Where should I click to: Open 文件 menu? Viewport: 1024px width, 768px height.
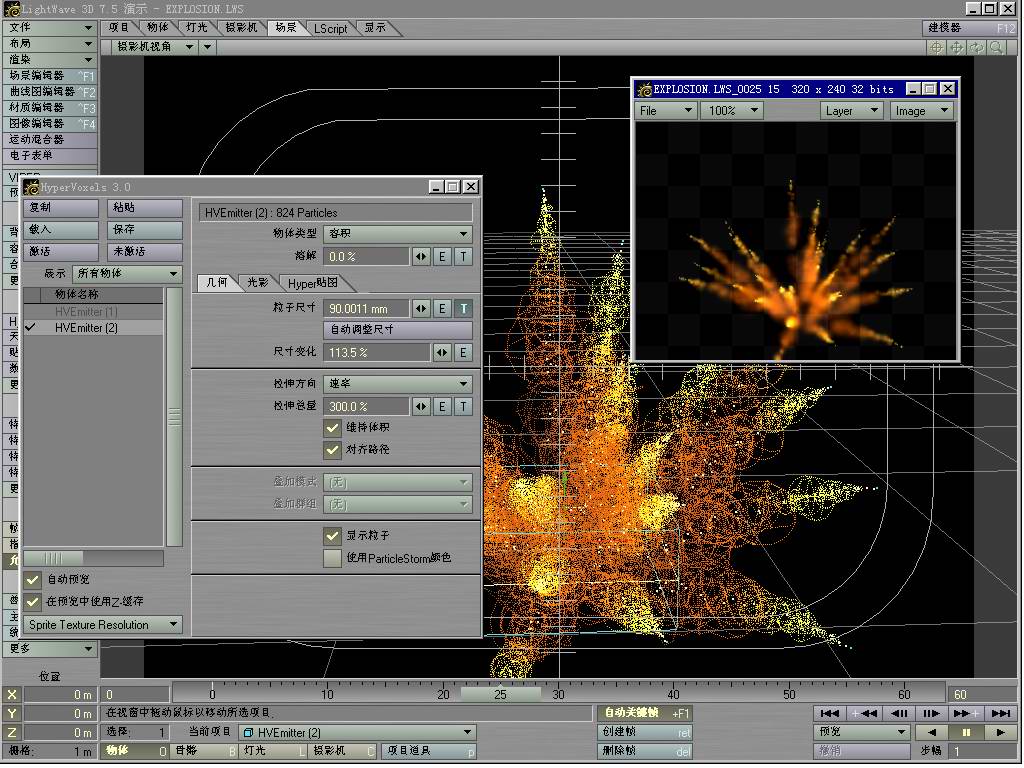pyautogui.click(x=50, y=27)
